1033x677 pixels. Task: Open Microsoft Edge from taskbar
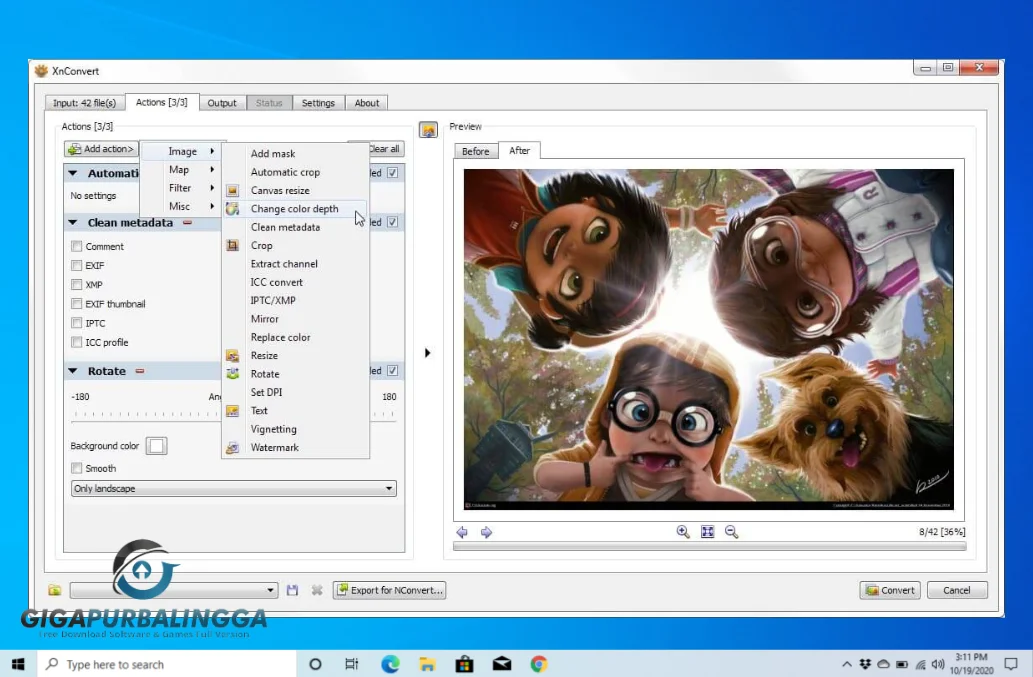390,664
